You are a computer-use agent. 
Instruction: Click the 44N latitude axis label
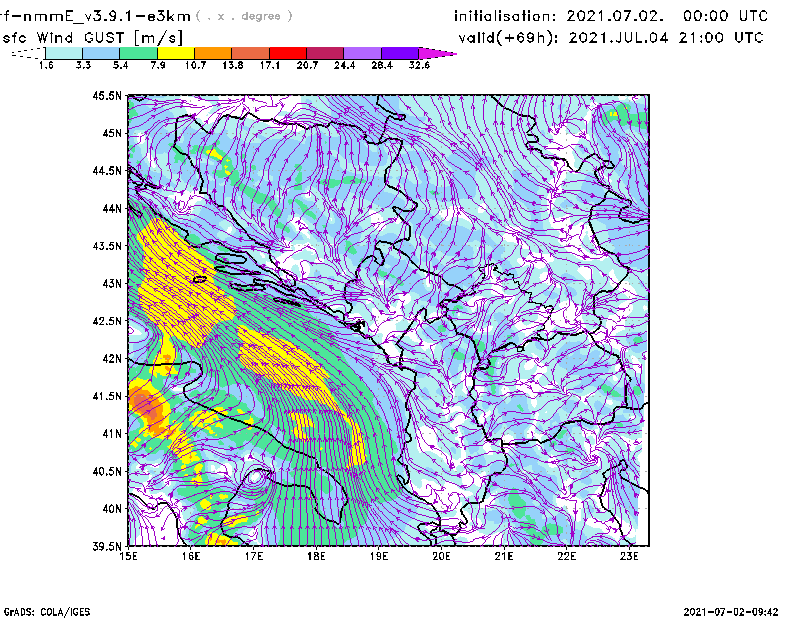112,208
